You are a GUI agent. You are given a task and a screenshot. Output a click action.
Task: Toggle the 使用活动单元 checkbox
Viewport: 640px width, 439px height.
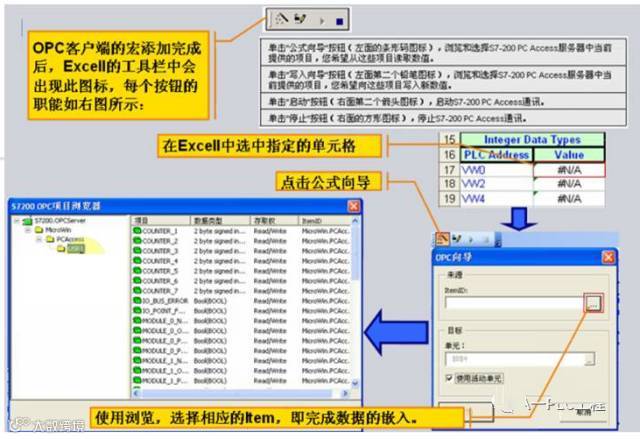coord(449,378)
